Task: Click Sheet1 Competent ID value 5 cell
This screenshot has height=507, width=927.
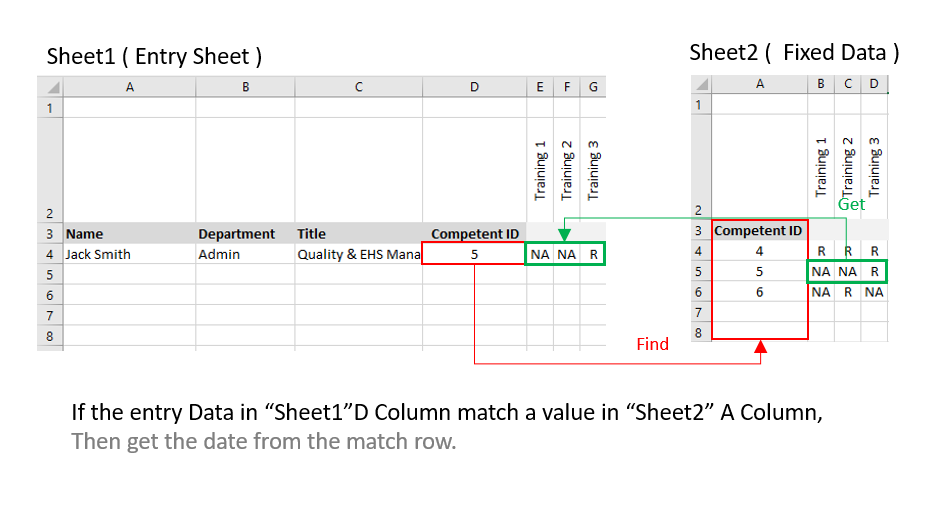Action: pos(474,254)
